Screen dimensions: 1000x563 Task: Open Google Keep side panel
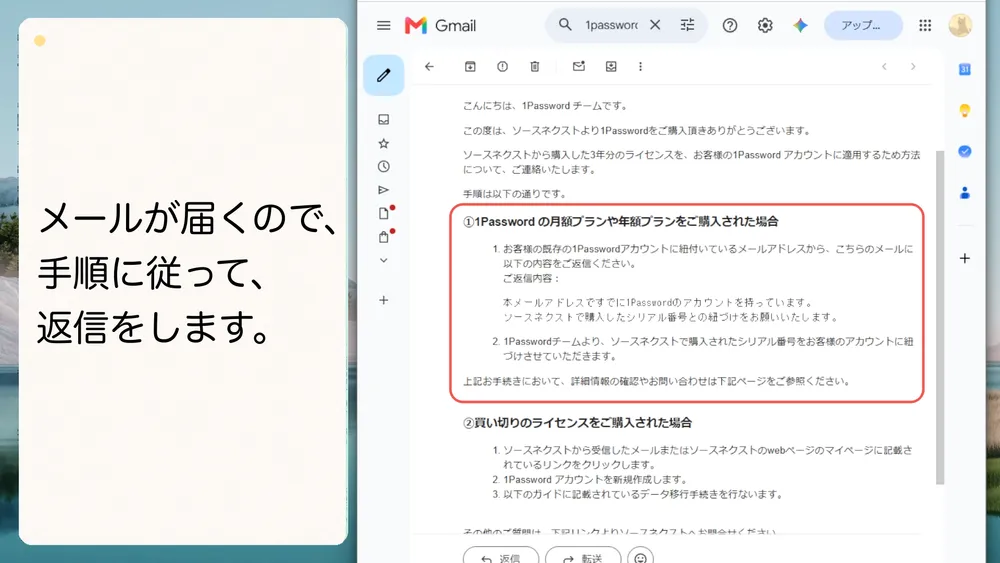tap(965, 110)
